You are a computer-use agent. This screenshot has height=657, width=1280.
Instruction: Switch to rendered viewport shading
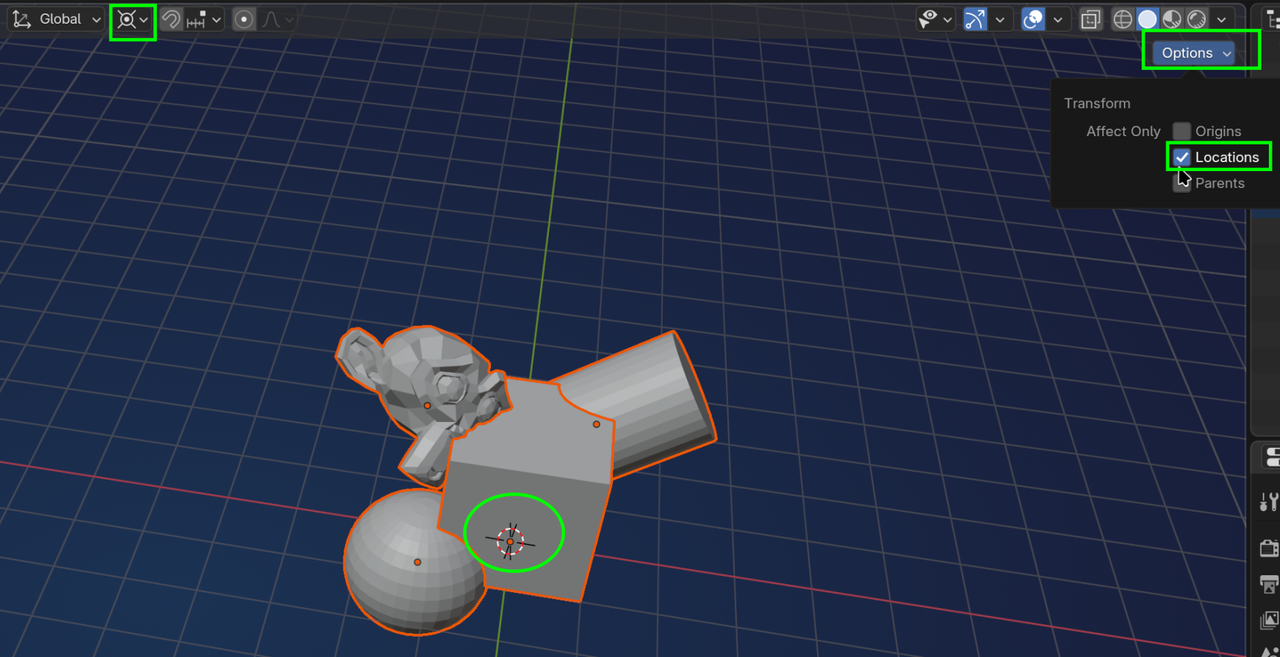[x=1197, y=19]
